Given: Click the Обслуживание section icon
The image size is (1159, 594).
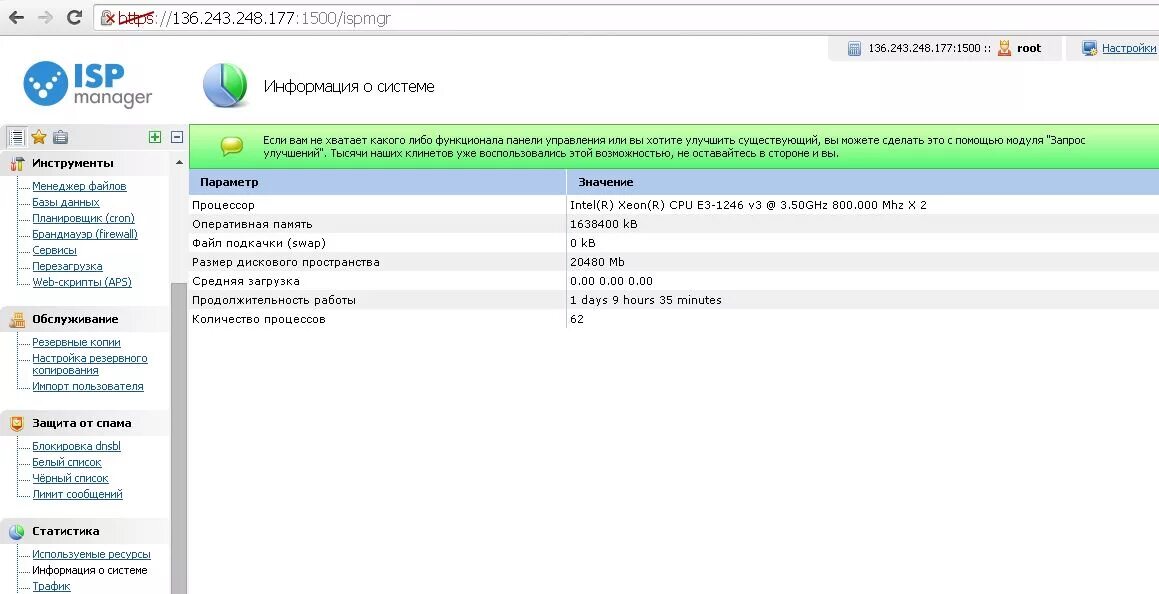Looking at the screenshot, I should tap(17, 319).
